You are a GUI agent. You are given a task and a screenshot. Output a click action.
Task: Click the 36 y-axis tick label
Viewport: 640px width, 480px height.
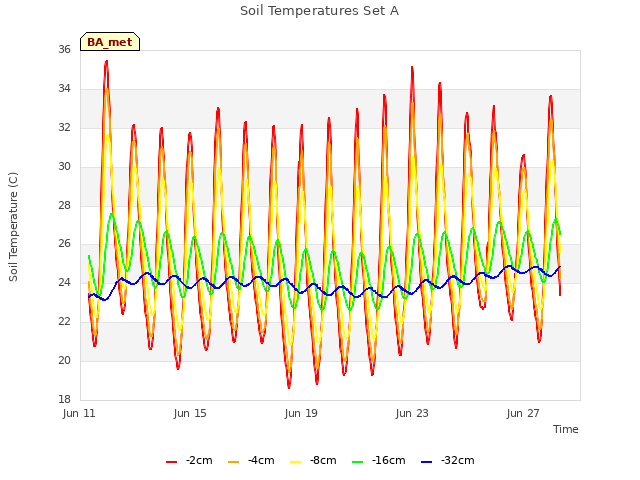(x=64, y=50)
